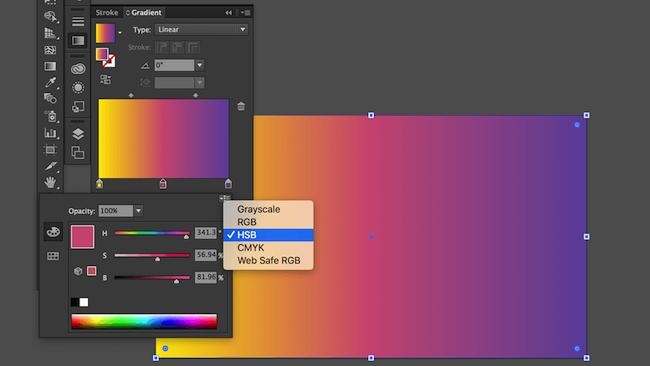Select the Eyedropper tool
The image size is (650, 366).
pyautogui.click(x=51, y=82)
